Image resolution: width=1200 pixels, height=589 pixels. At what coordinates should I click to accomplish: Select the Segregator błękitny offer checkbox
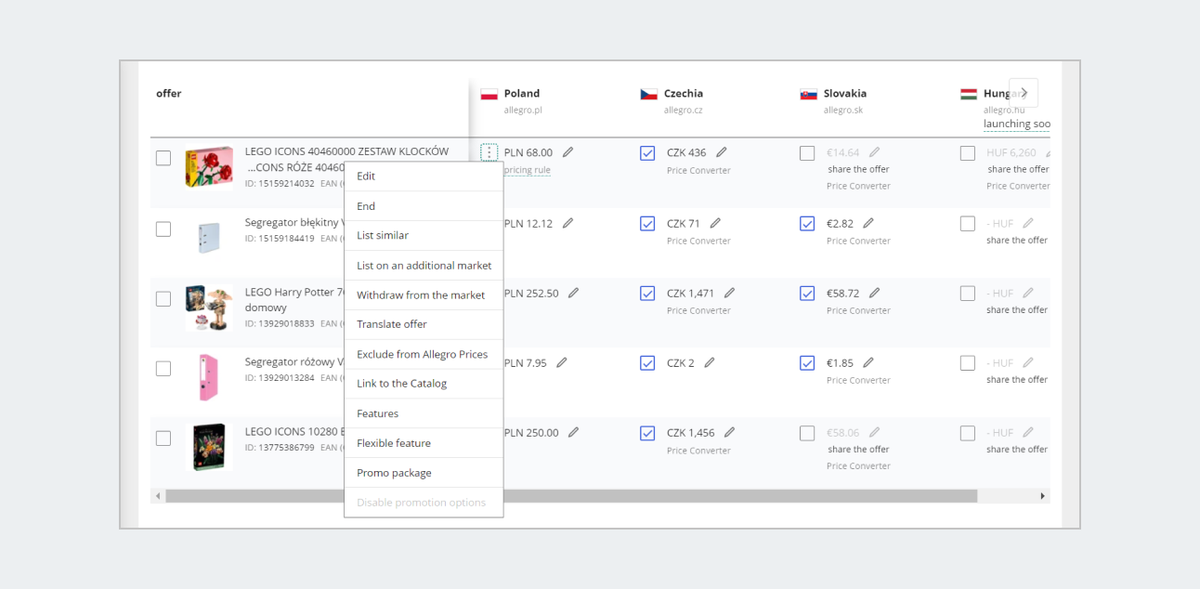coord(163,229)
